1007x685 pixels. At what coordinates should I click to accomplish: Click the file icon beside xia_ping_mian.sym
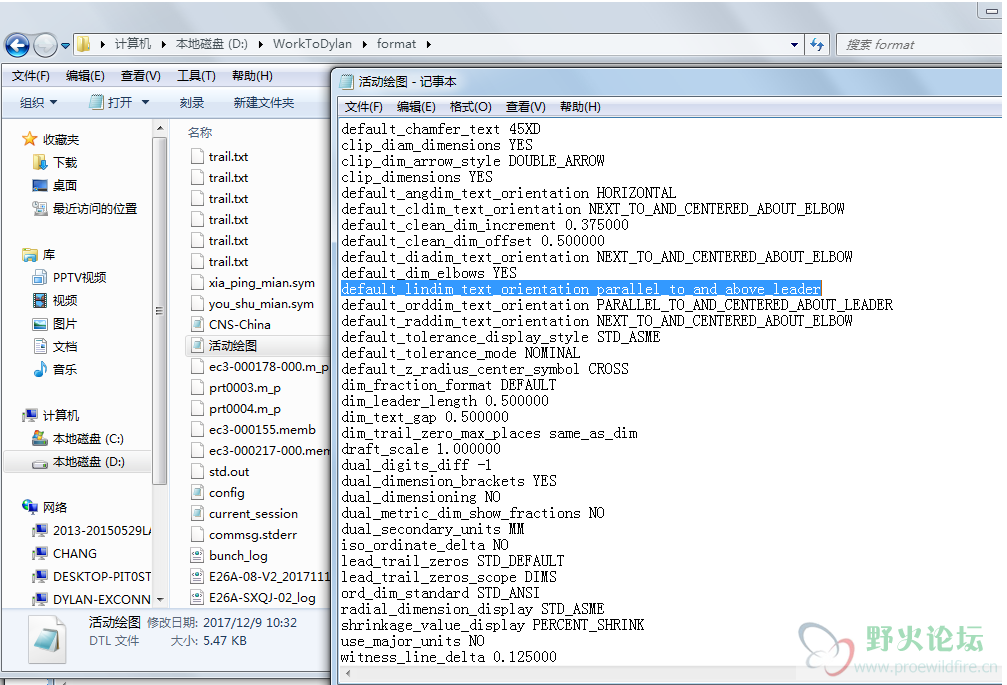pyautogui.click(x=197, y=282)
